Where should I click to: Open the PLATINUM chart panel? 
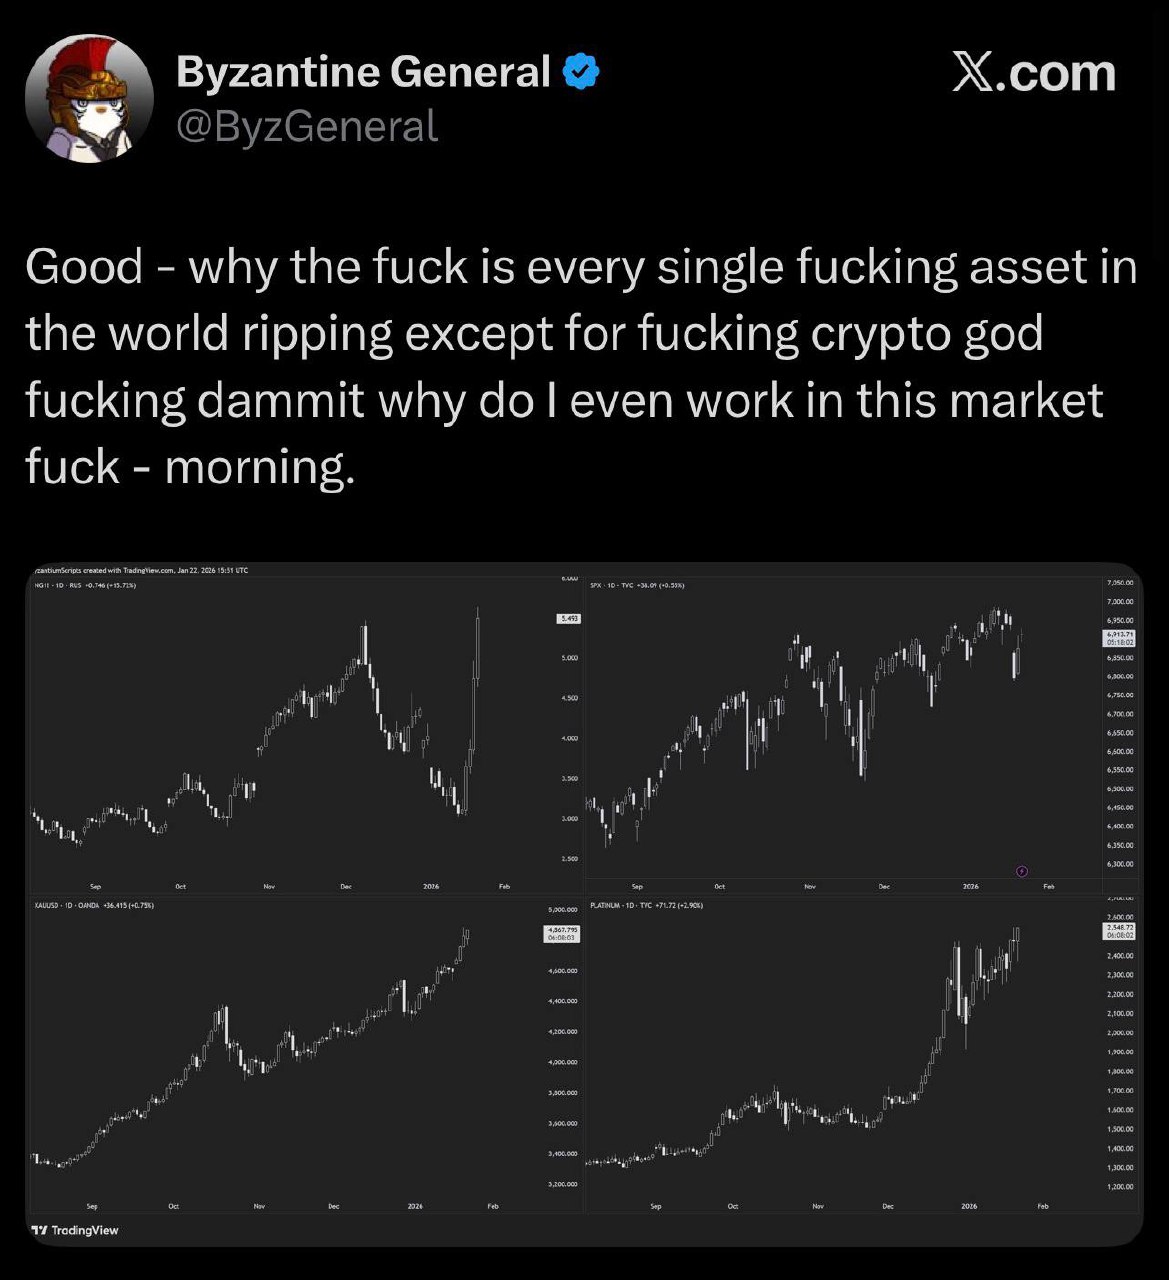tap(840, 1050)
